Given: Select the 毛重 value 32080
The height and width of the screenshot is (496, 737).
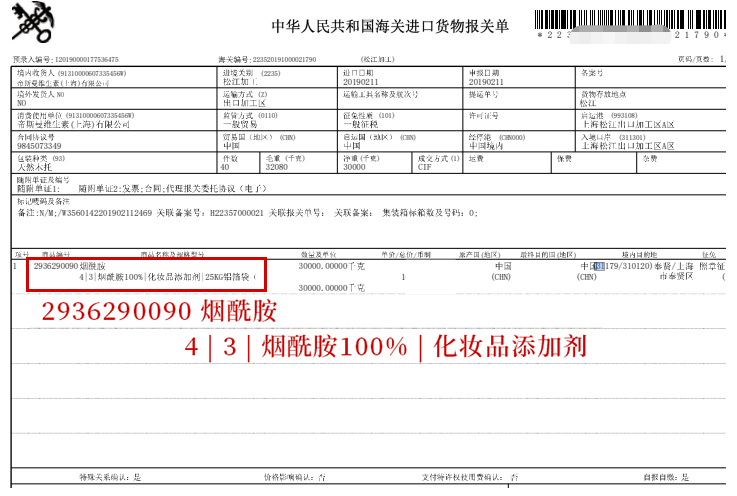Looking at the screenshot, I should point(276,167).
